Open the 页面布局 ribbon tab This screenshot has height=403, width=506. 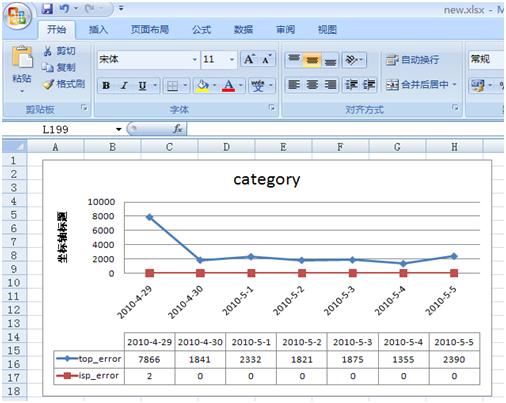150,30
